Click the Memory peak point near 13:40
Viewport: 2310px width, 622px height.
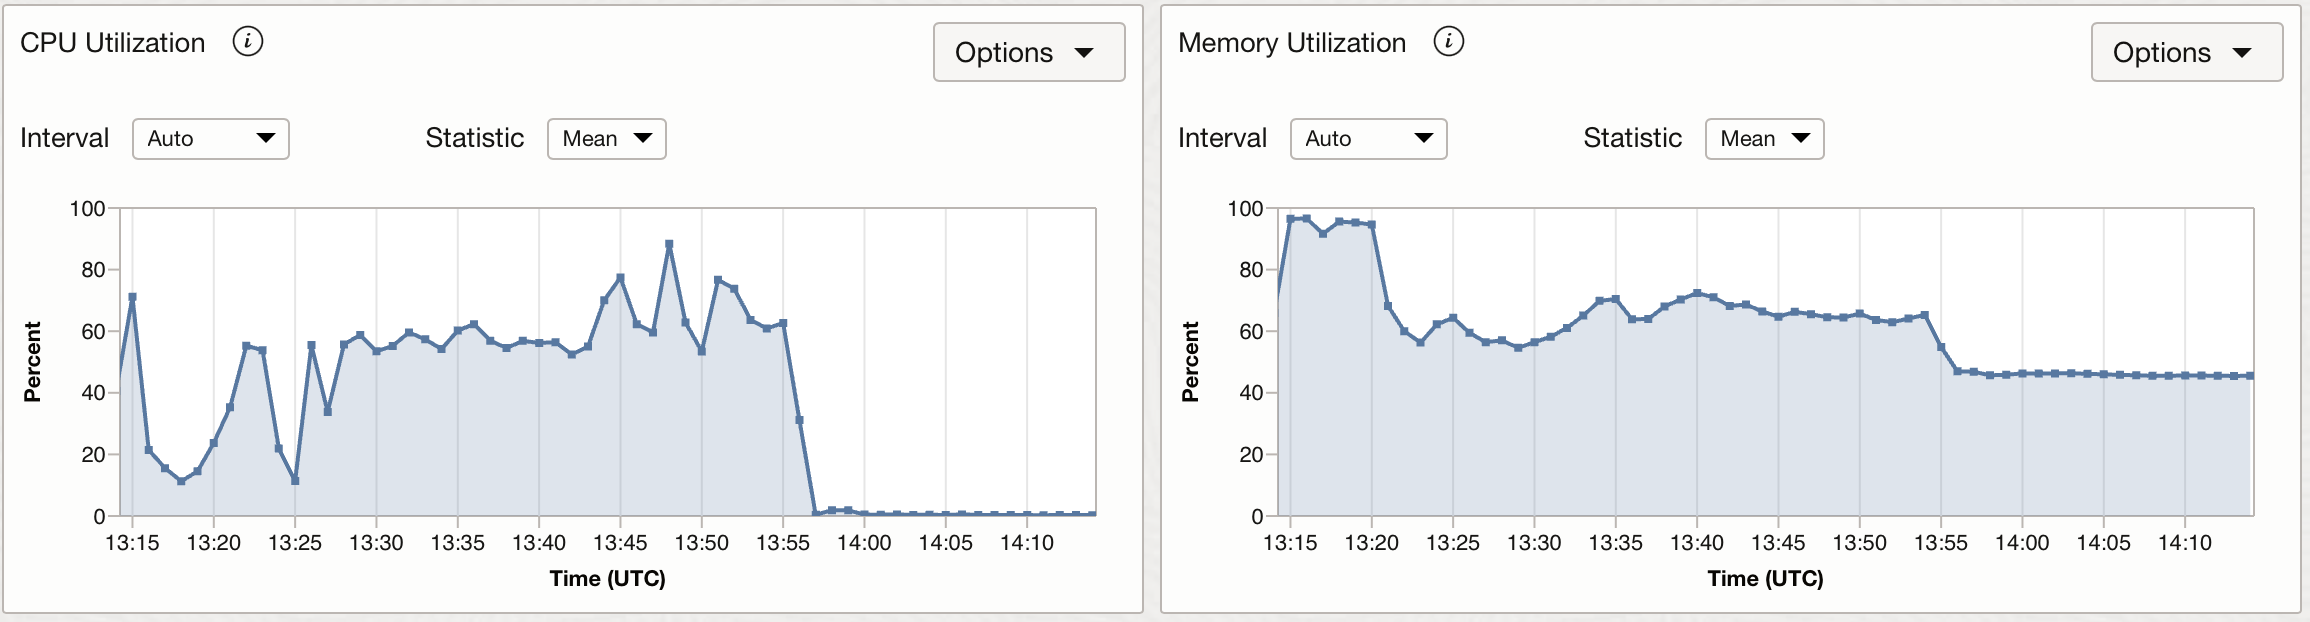pos(1697,293)
